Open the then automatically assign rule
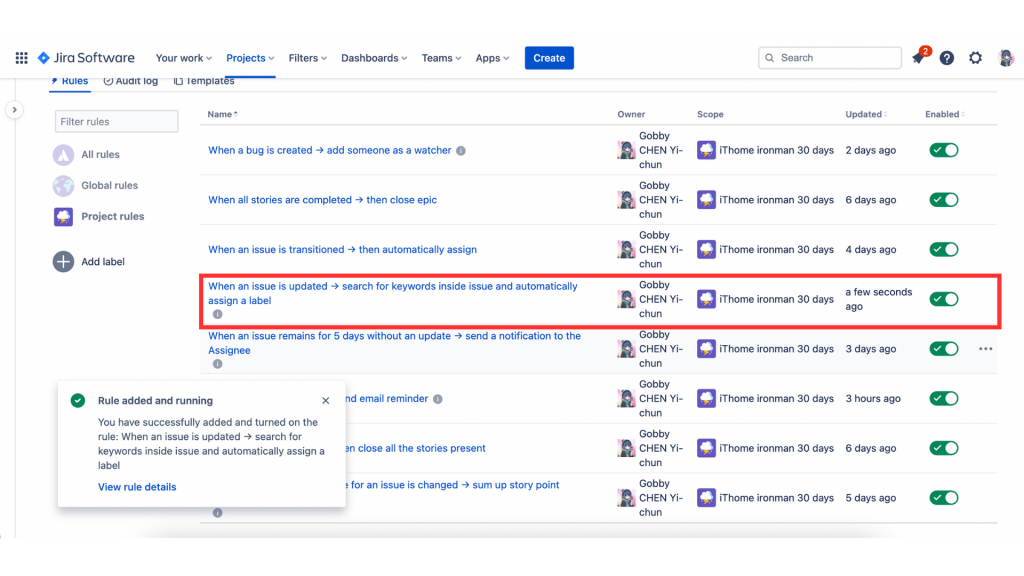Screen dimensions: 1024x576 (342, 249)
